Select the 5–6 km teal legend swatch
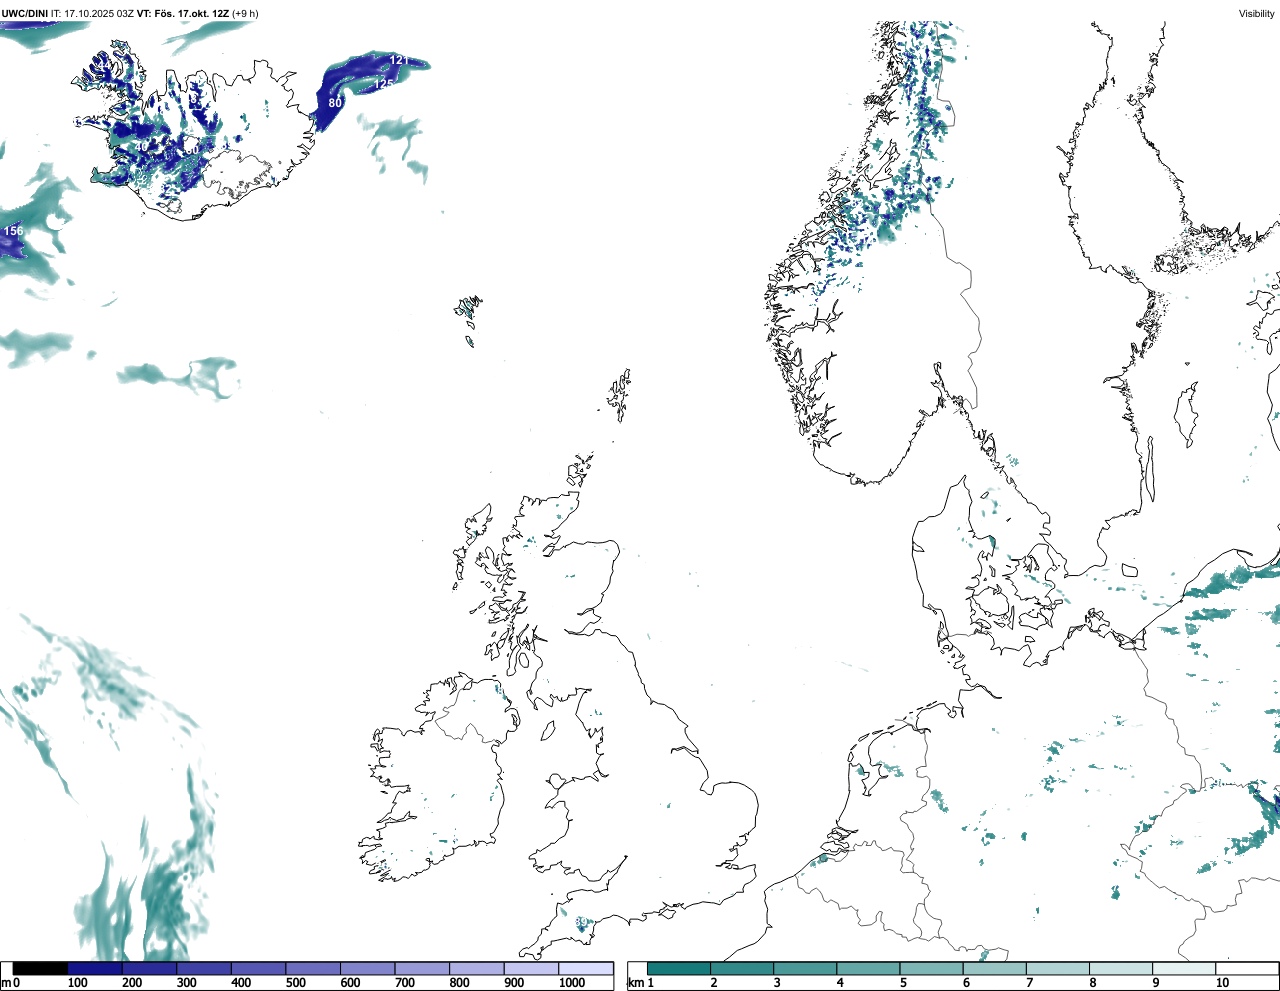 pyautogui.click(x=931, y=969)
